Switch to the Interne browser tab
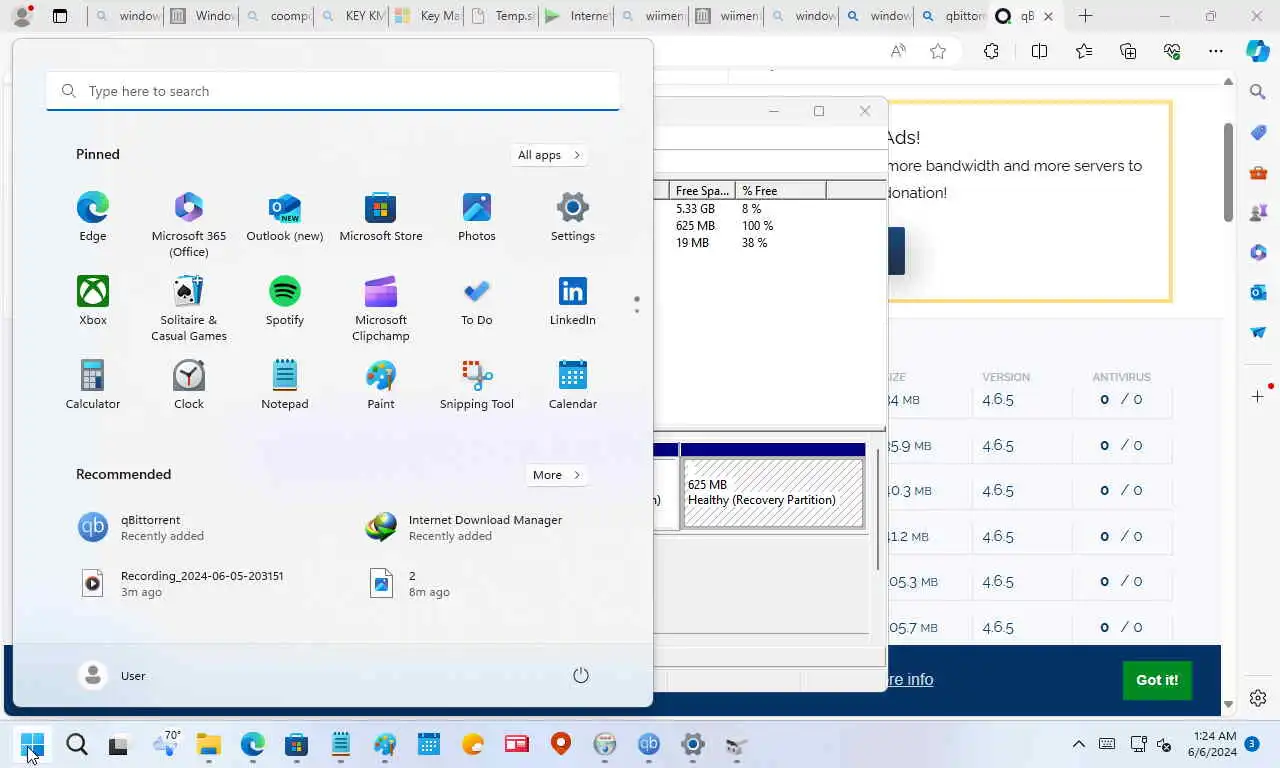 (x=578, y=16)
